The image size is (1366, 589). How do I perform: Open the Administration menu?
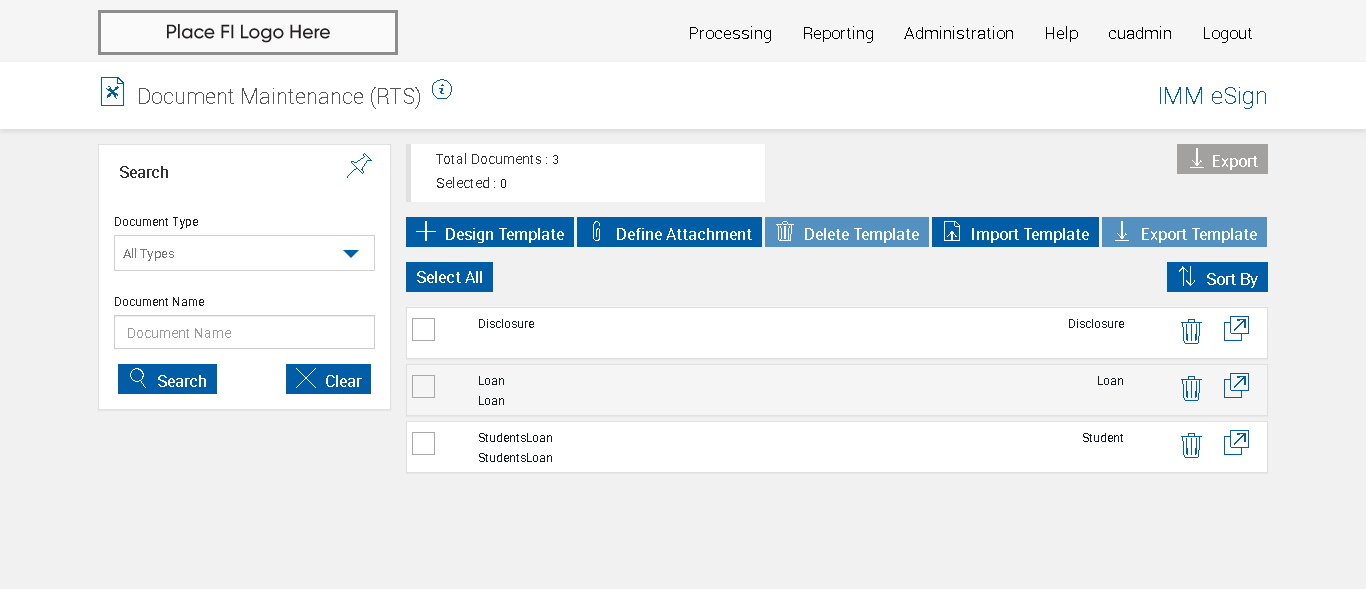958,33
